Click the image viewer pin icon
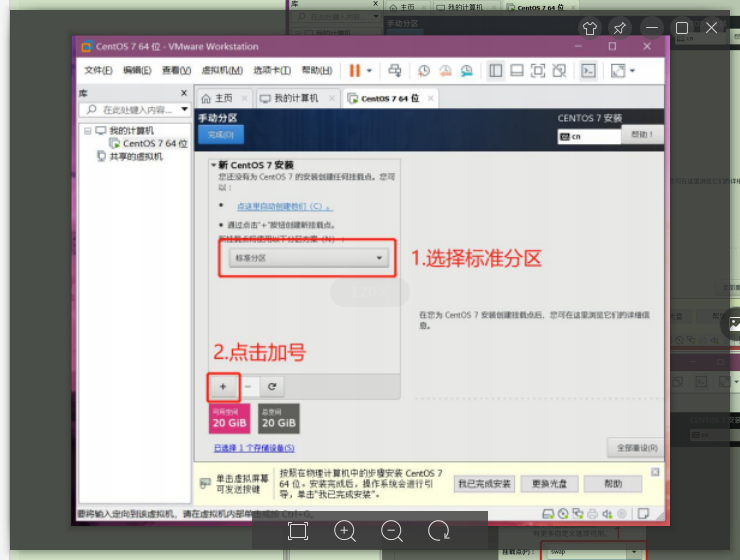 (x=620, y=28)
